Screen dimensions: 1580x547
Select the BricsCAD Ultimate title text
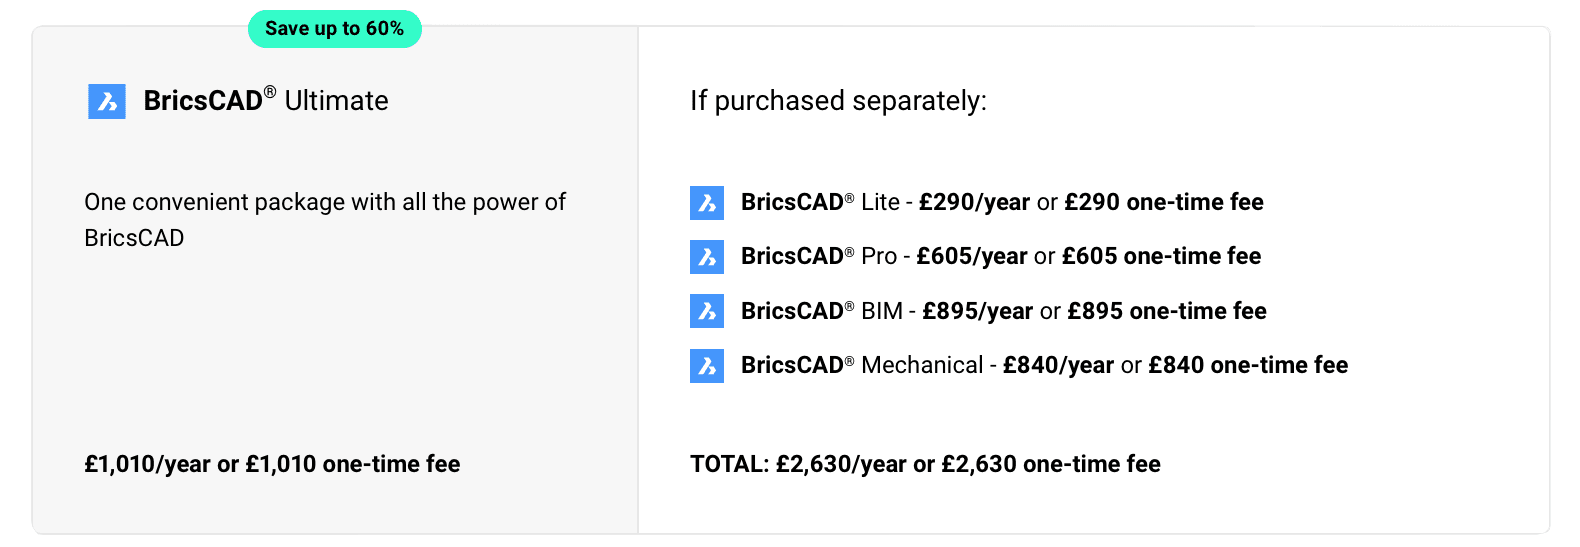(x=266, y=101)
